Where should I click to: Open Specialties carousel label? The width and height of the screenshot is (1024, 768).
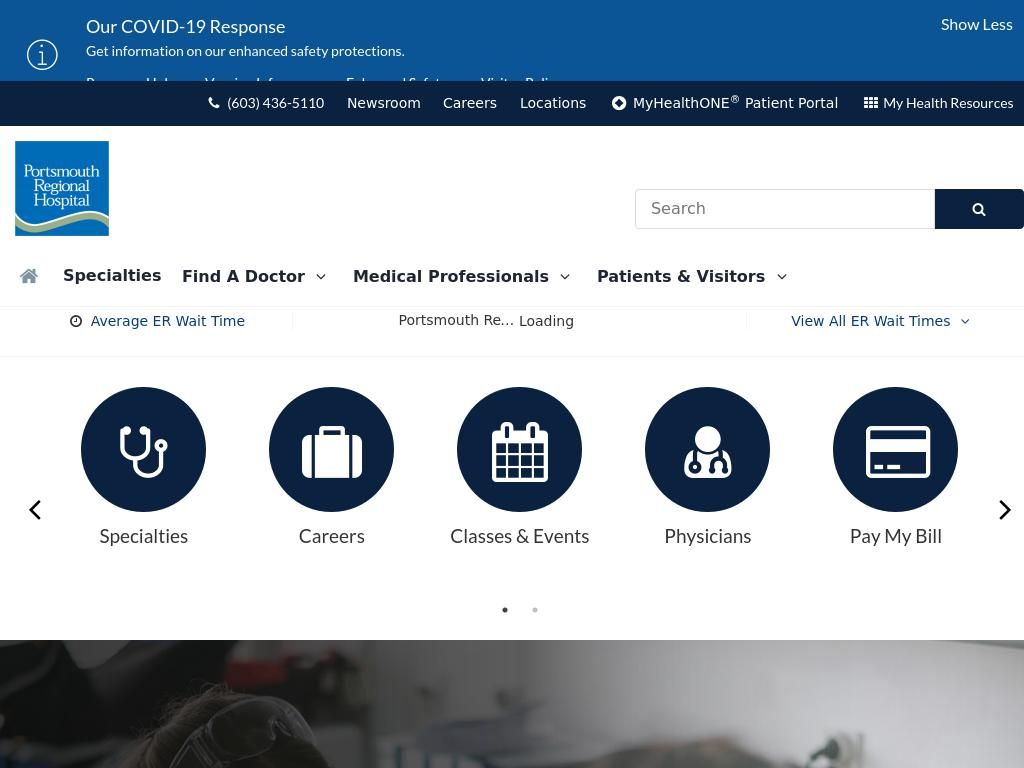point(144,536)
